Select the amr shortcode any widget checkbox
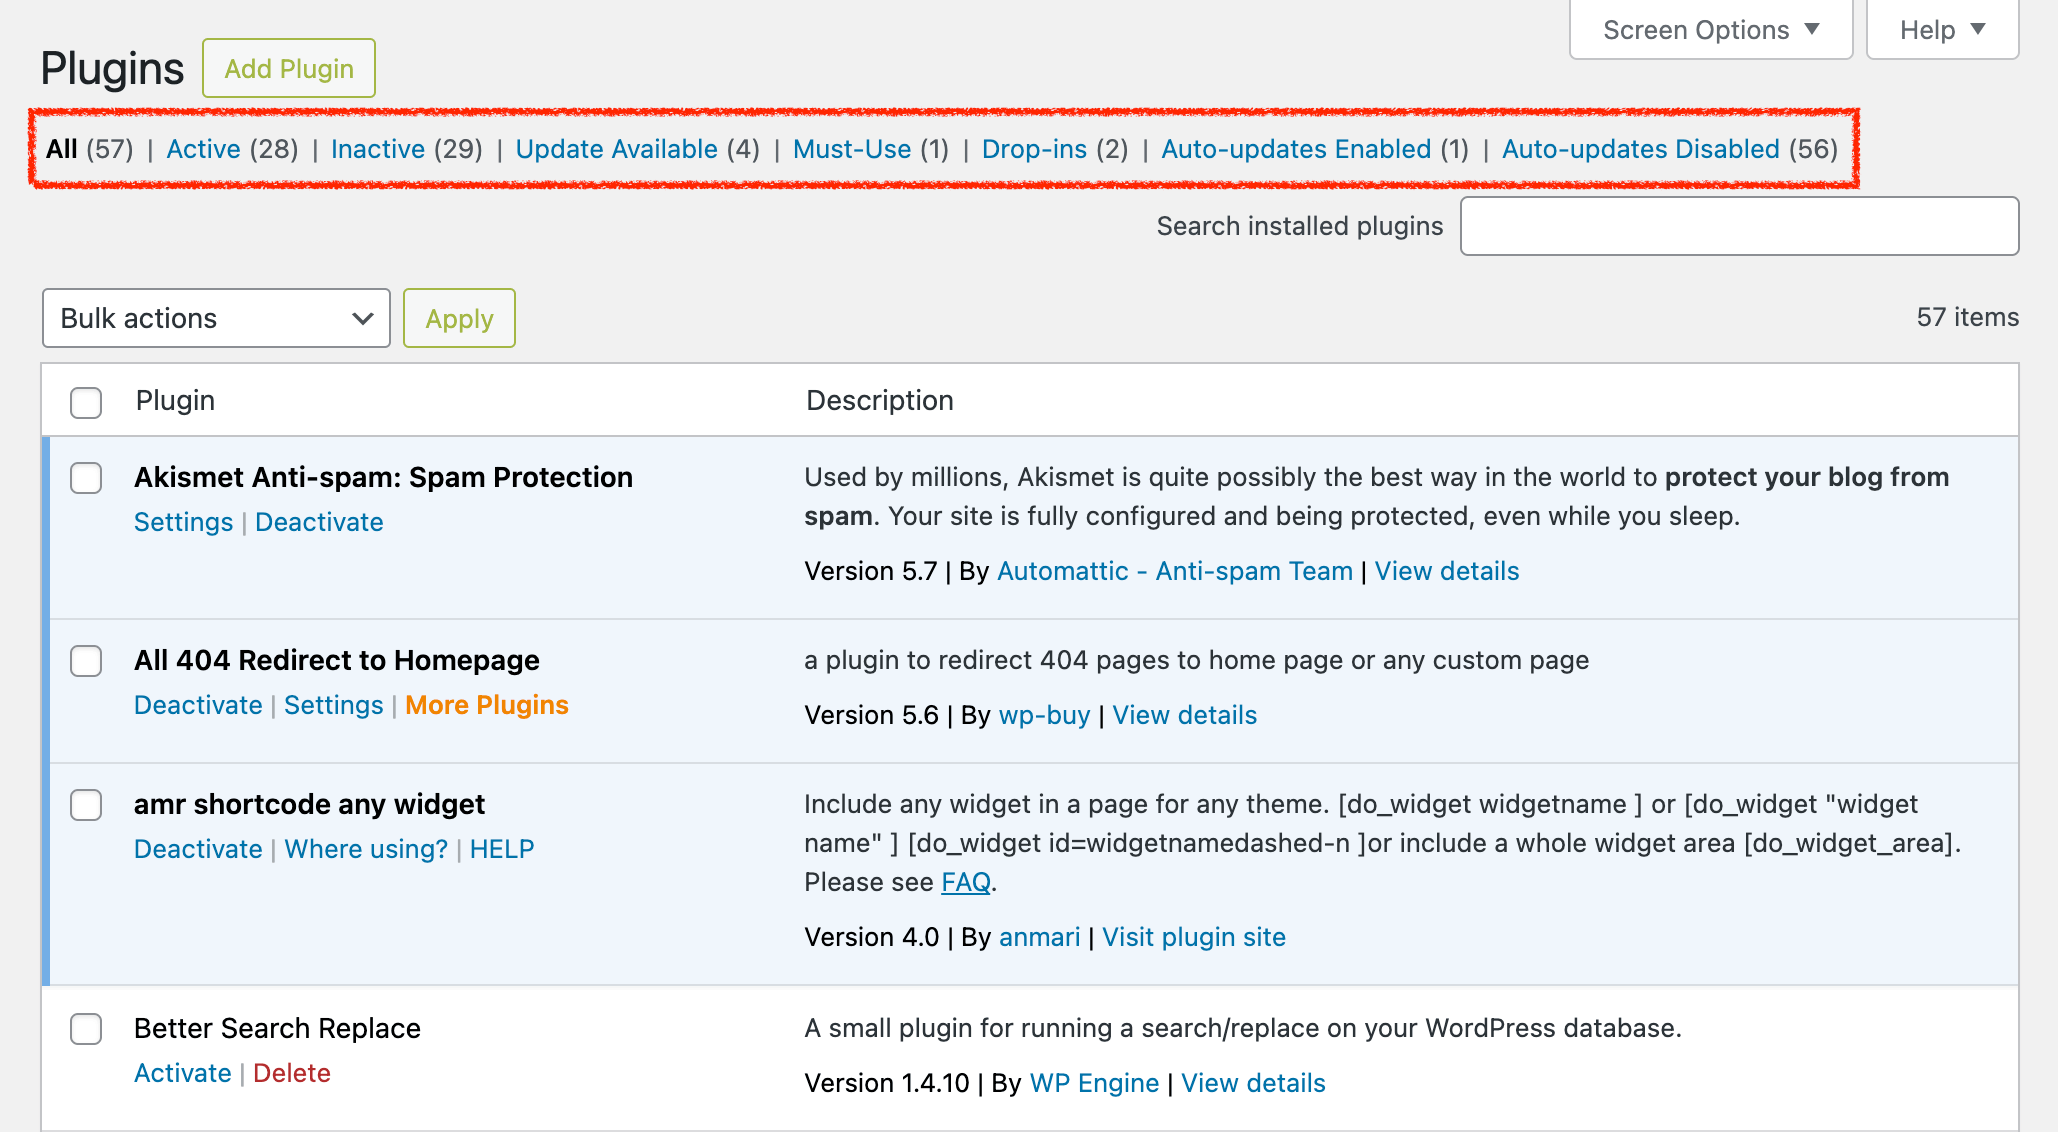This screenshot has height=1132, width=2058. (x=86, y=805)
